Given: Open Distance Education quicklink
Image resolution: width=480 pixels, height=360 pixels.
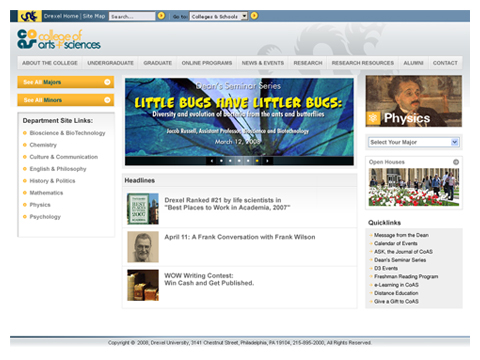Looking at the screenshot, I should point(396,293).
